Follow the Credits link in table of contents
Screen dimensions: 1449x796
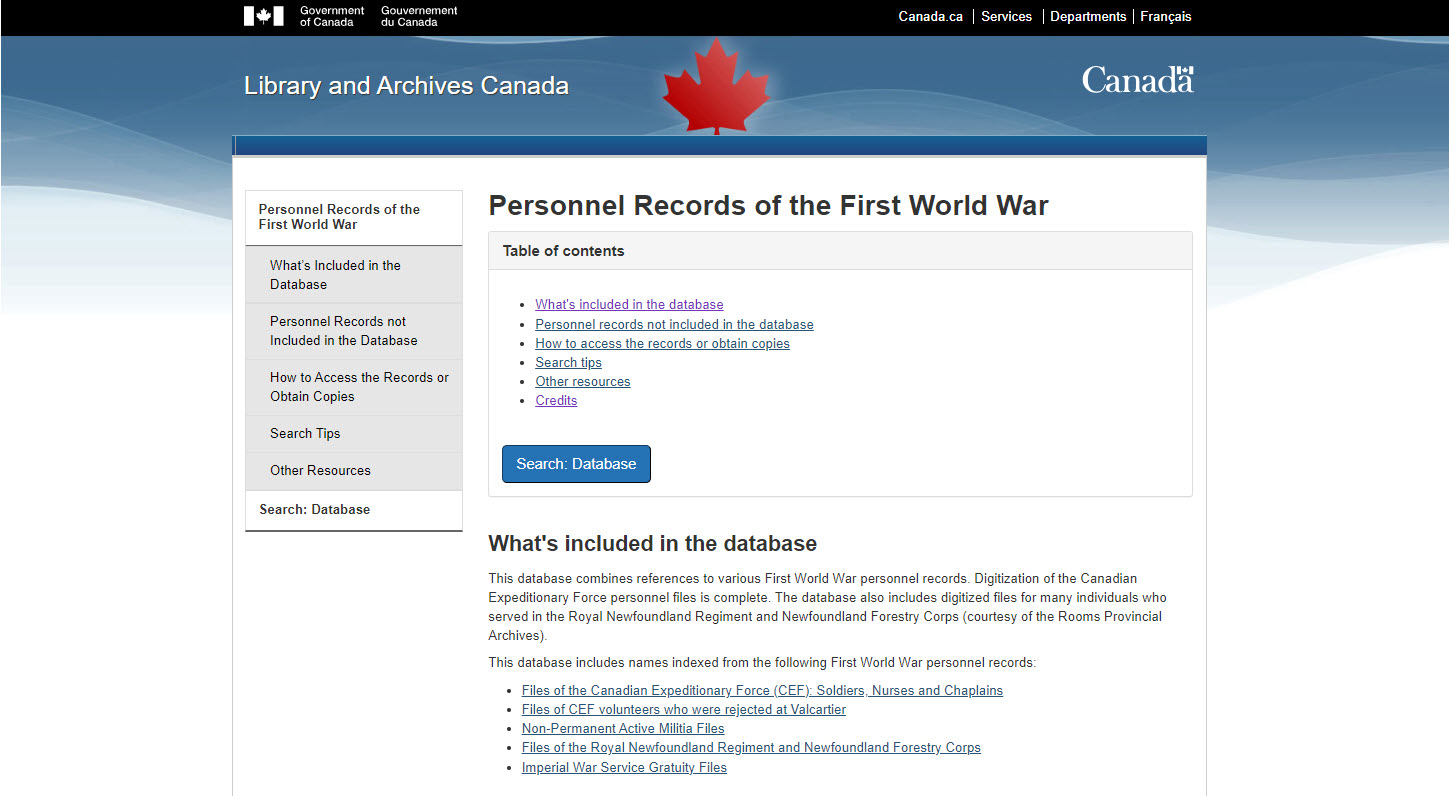click(x=556, y=401)
